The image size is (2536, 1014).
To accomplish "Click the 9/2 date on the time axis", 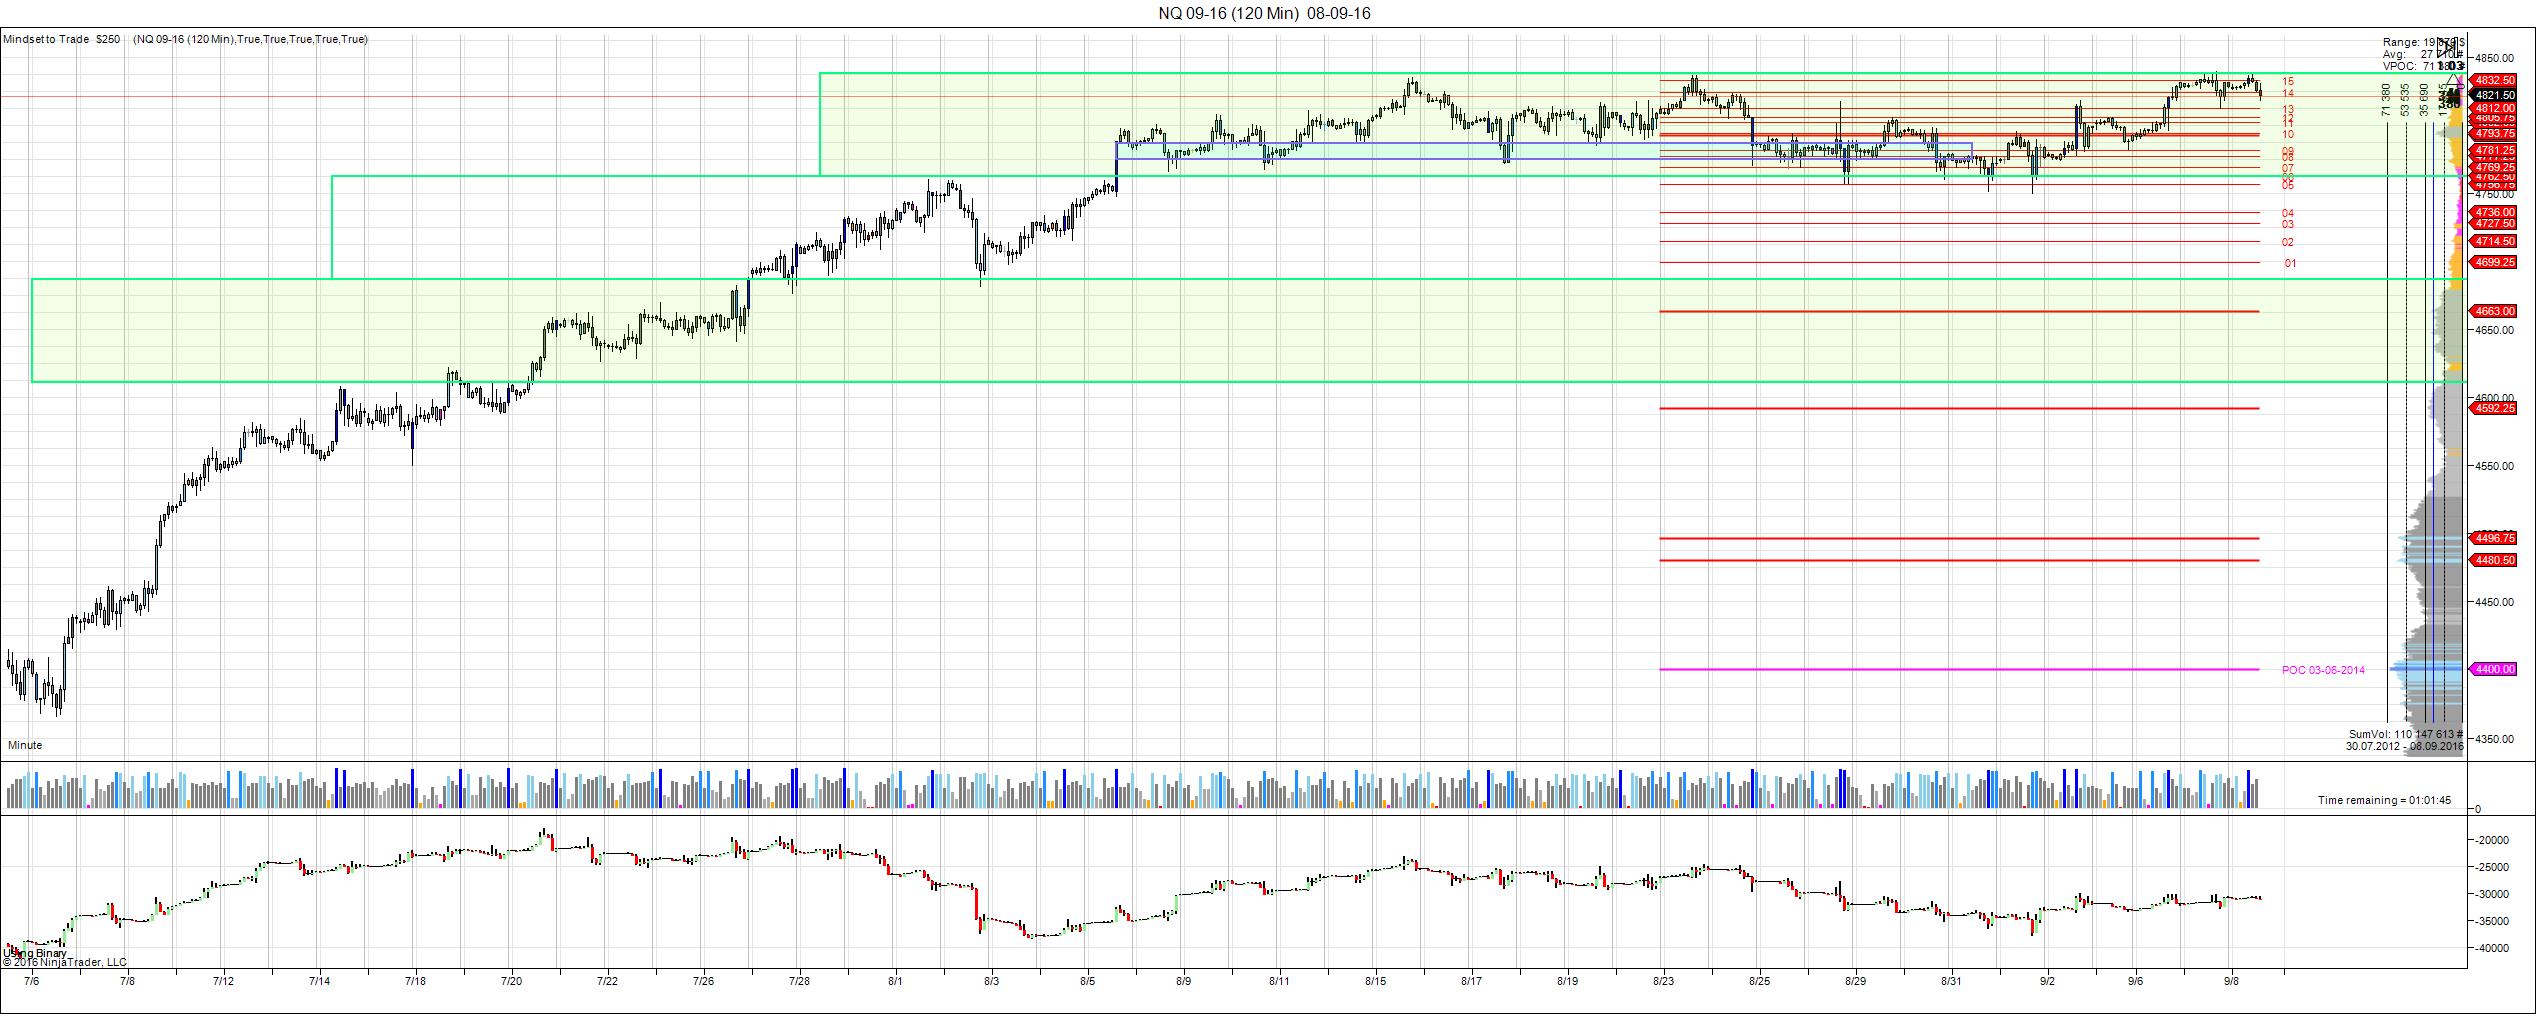I will (2047, 981).
